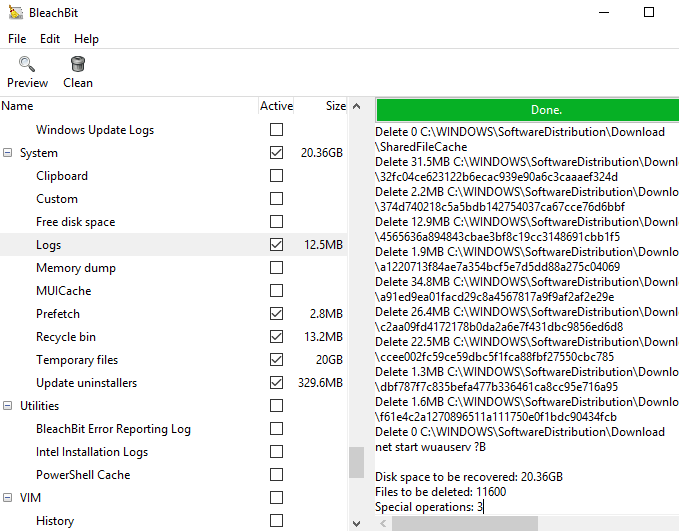Open the File menu

click(17, 39)
